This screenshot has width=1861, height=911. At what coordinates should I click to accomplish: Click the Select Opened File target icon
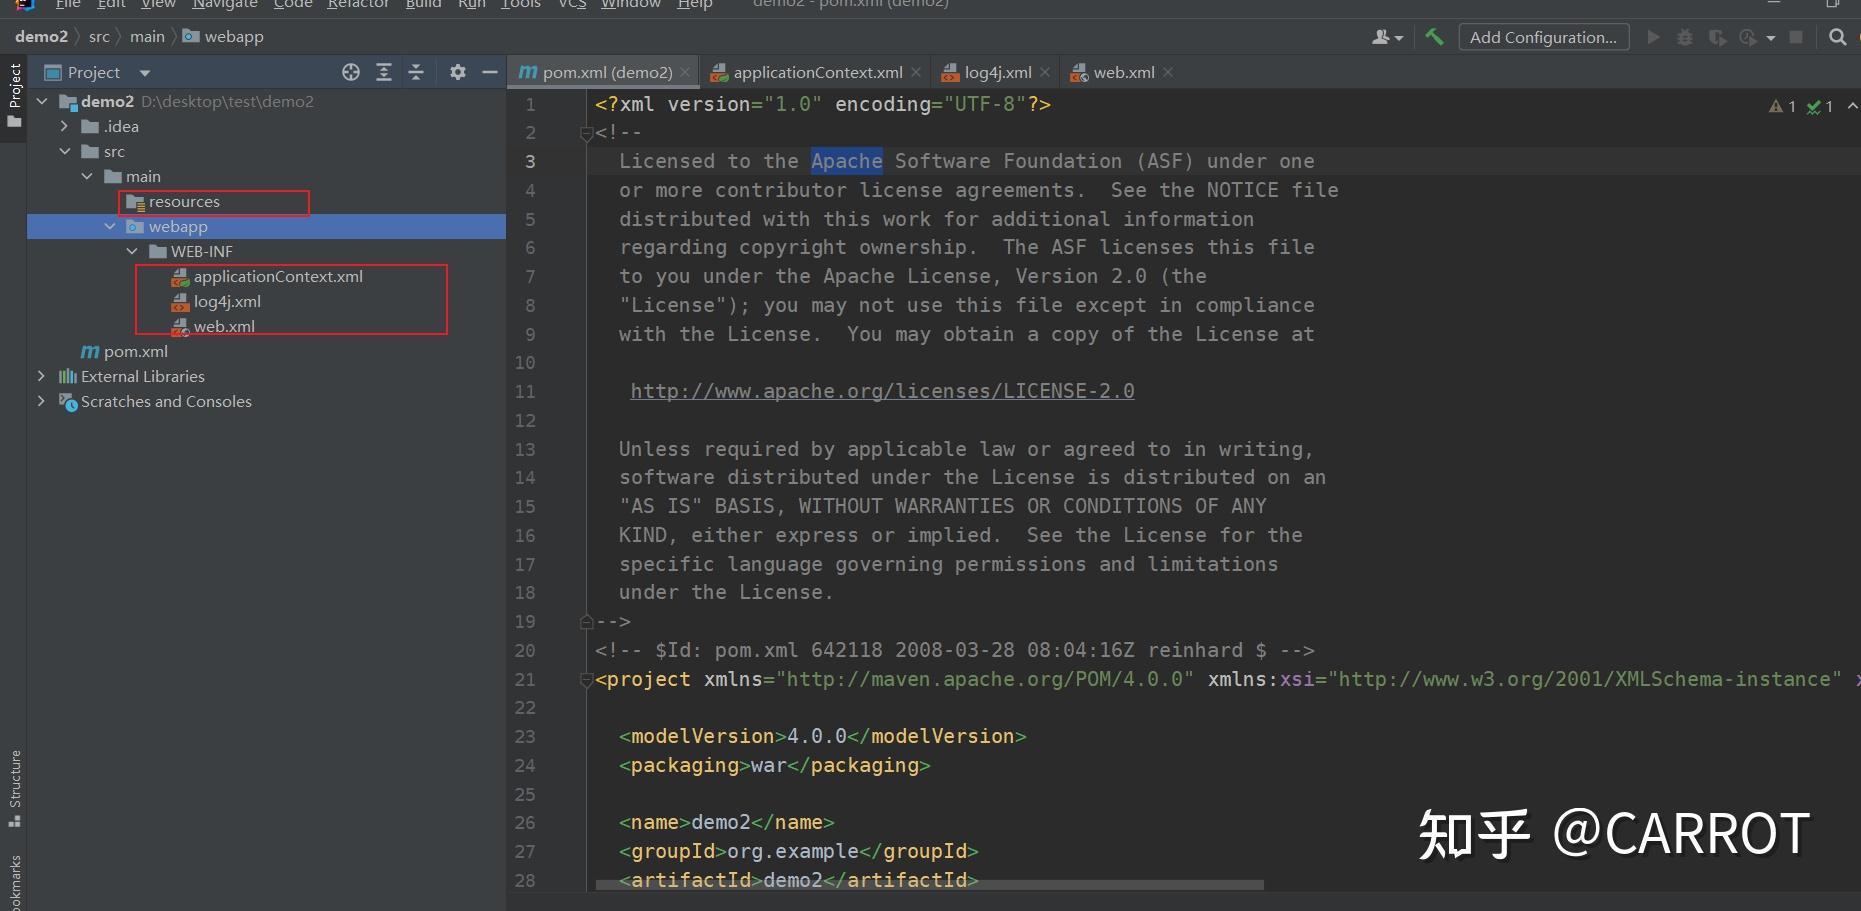pyautogui.click(x=351, y=72)
